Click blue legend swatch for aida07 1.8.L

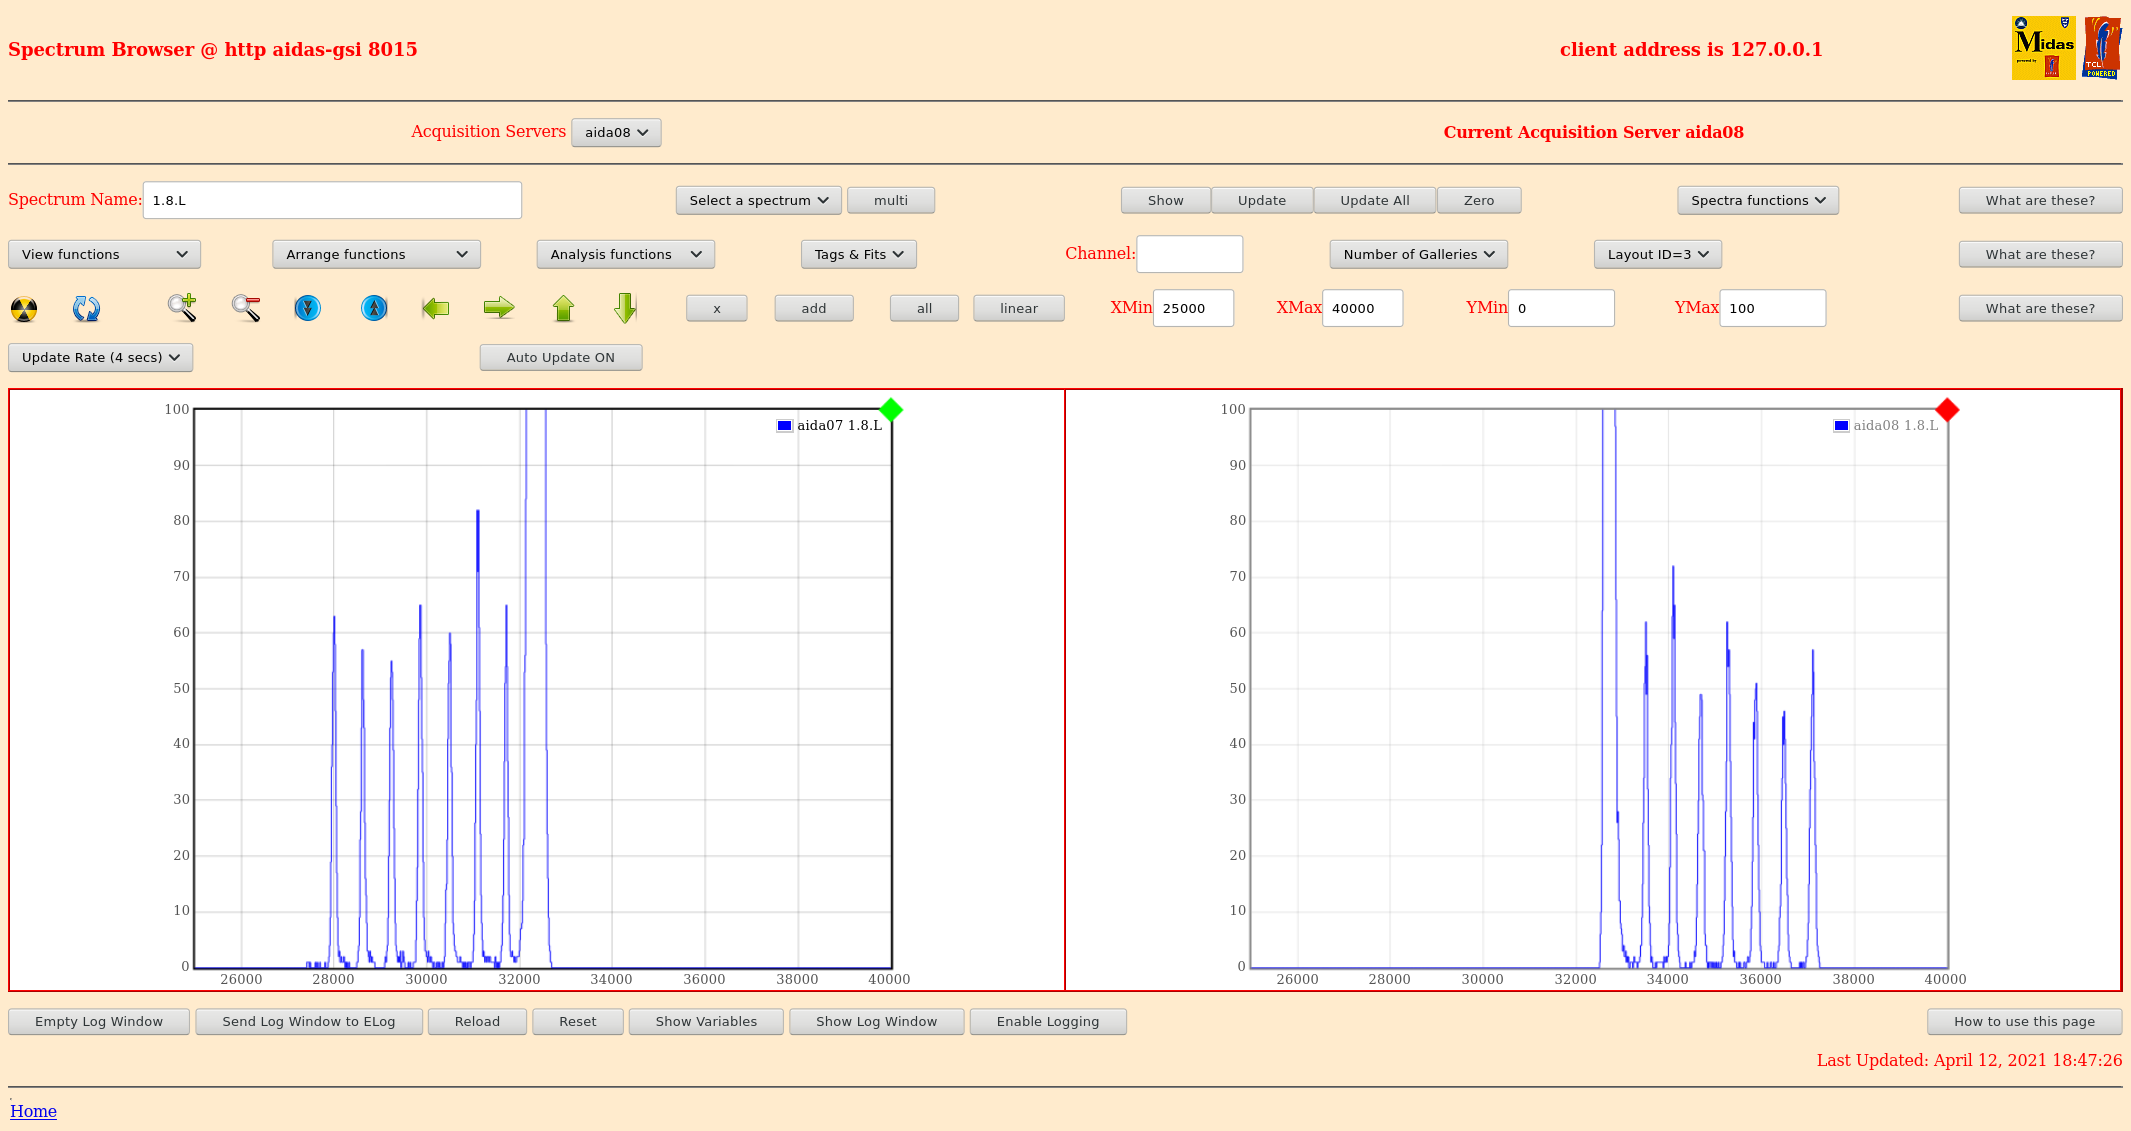pyautogui.click(x=785, y=426)
